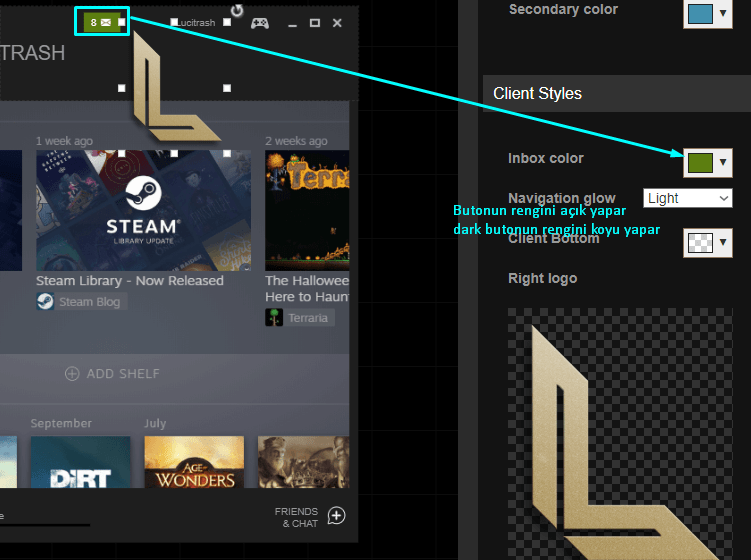This screenshot has height=560, width=751.
Task: Expand the Client Bottom dropdown arrow
Action: [x=723, y=242]
